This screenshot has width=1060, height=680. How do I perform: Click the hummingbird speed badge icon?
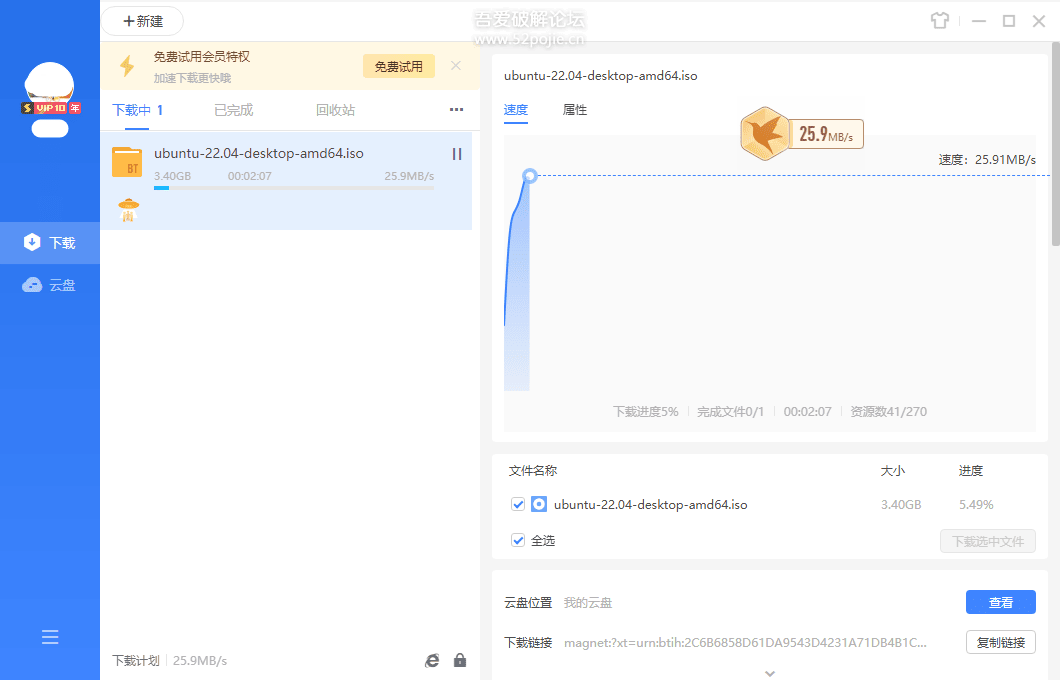tap(765, 134)
